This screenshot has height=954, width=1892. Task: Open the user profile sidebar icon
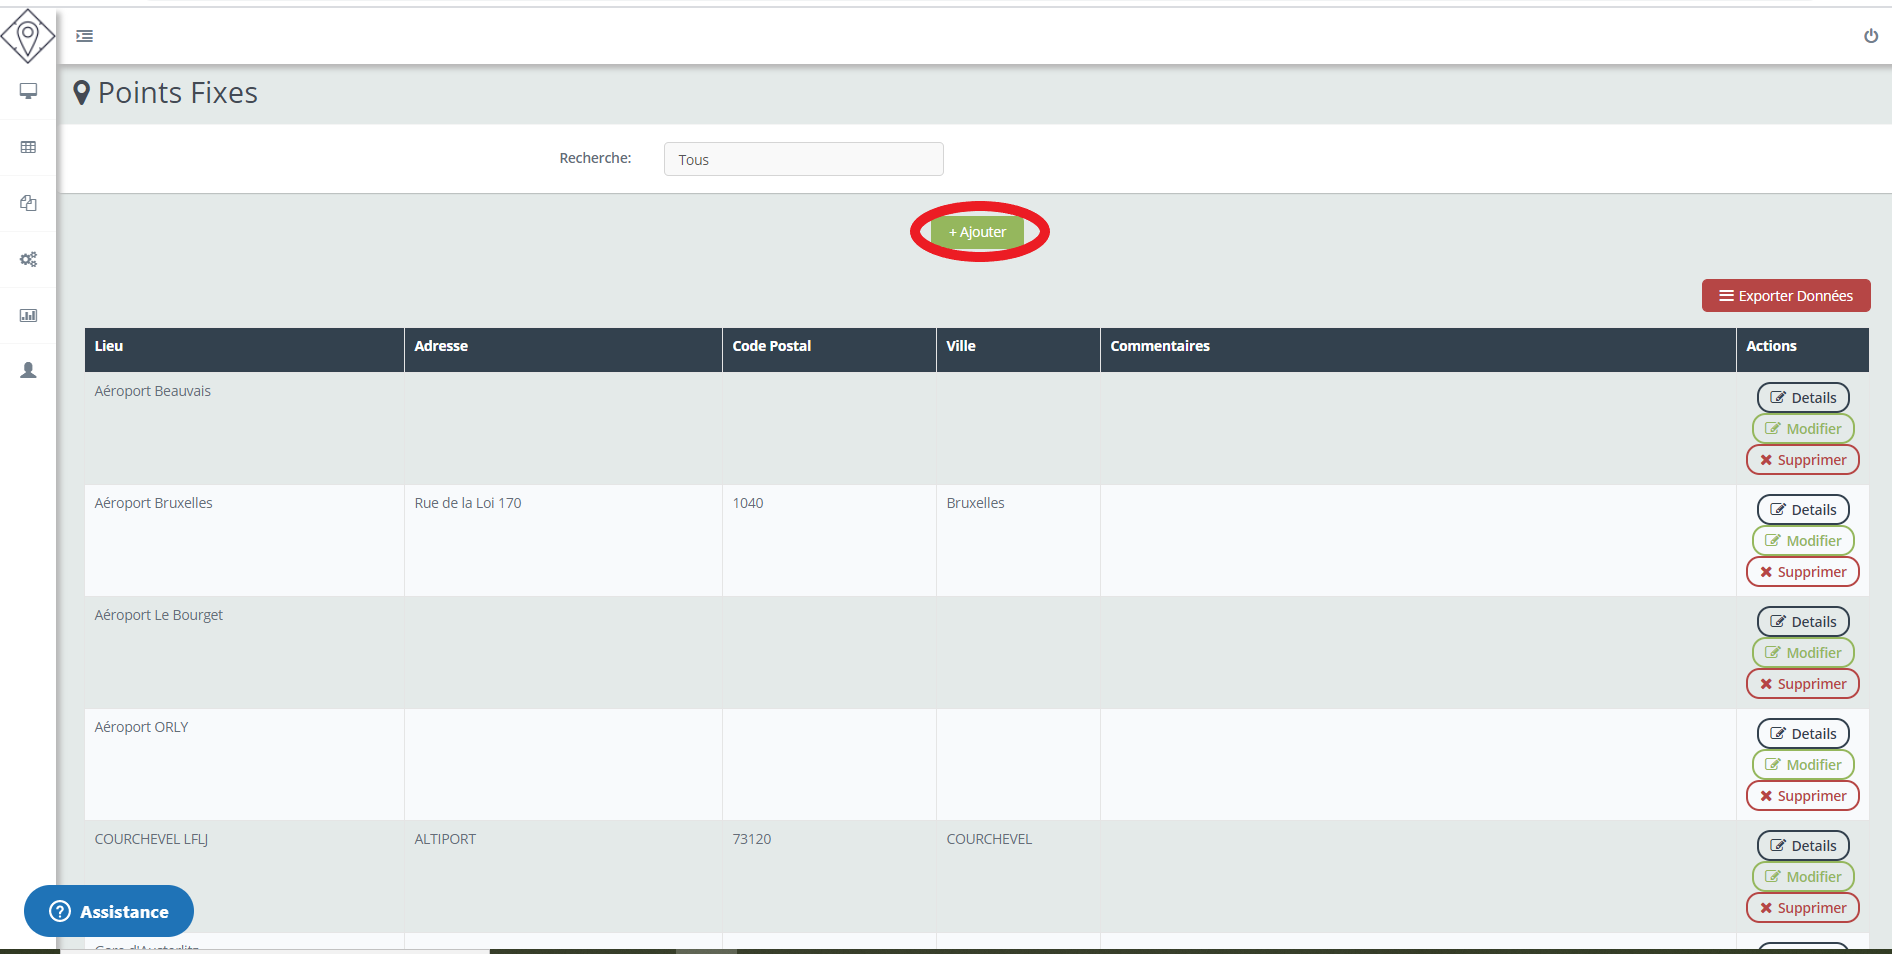pos(28,370)
